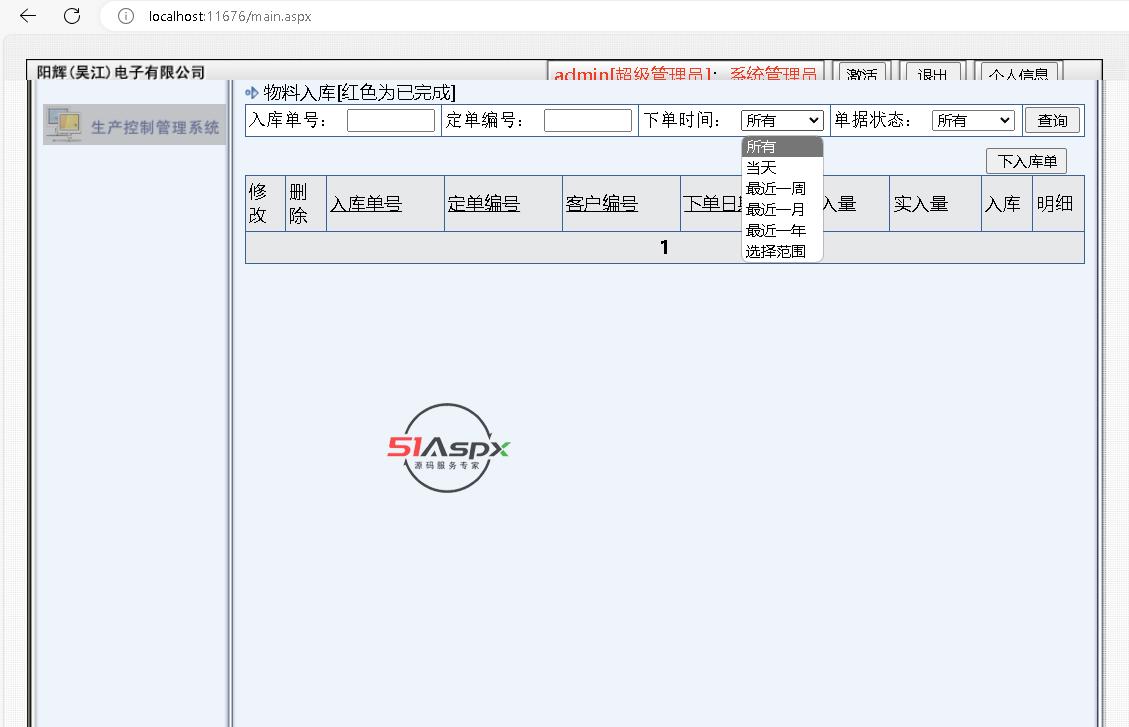The height and width of the screenshot is (727, 1129).
Task: Click the 物料入库 page heading
Action: pyautogui.click(x=359, y=93)
